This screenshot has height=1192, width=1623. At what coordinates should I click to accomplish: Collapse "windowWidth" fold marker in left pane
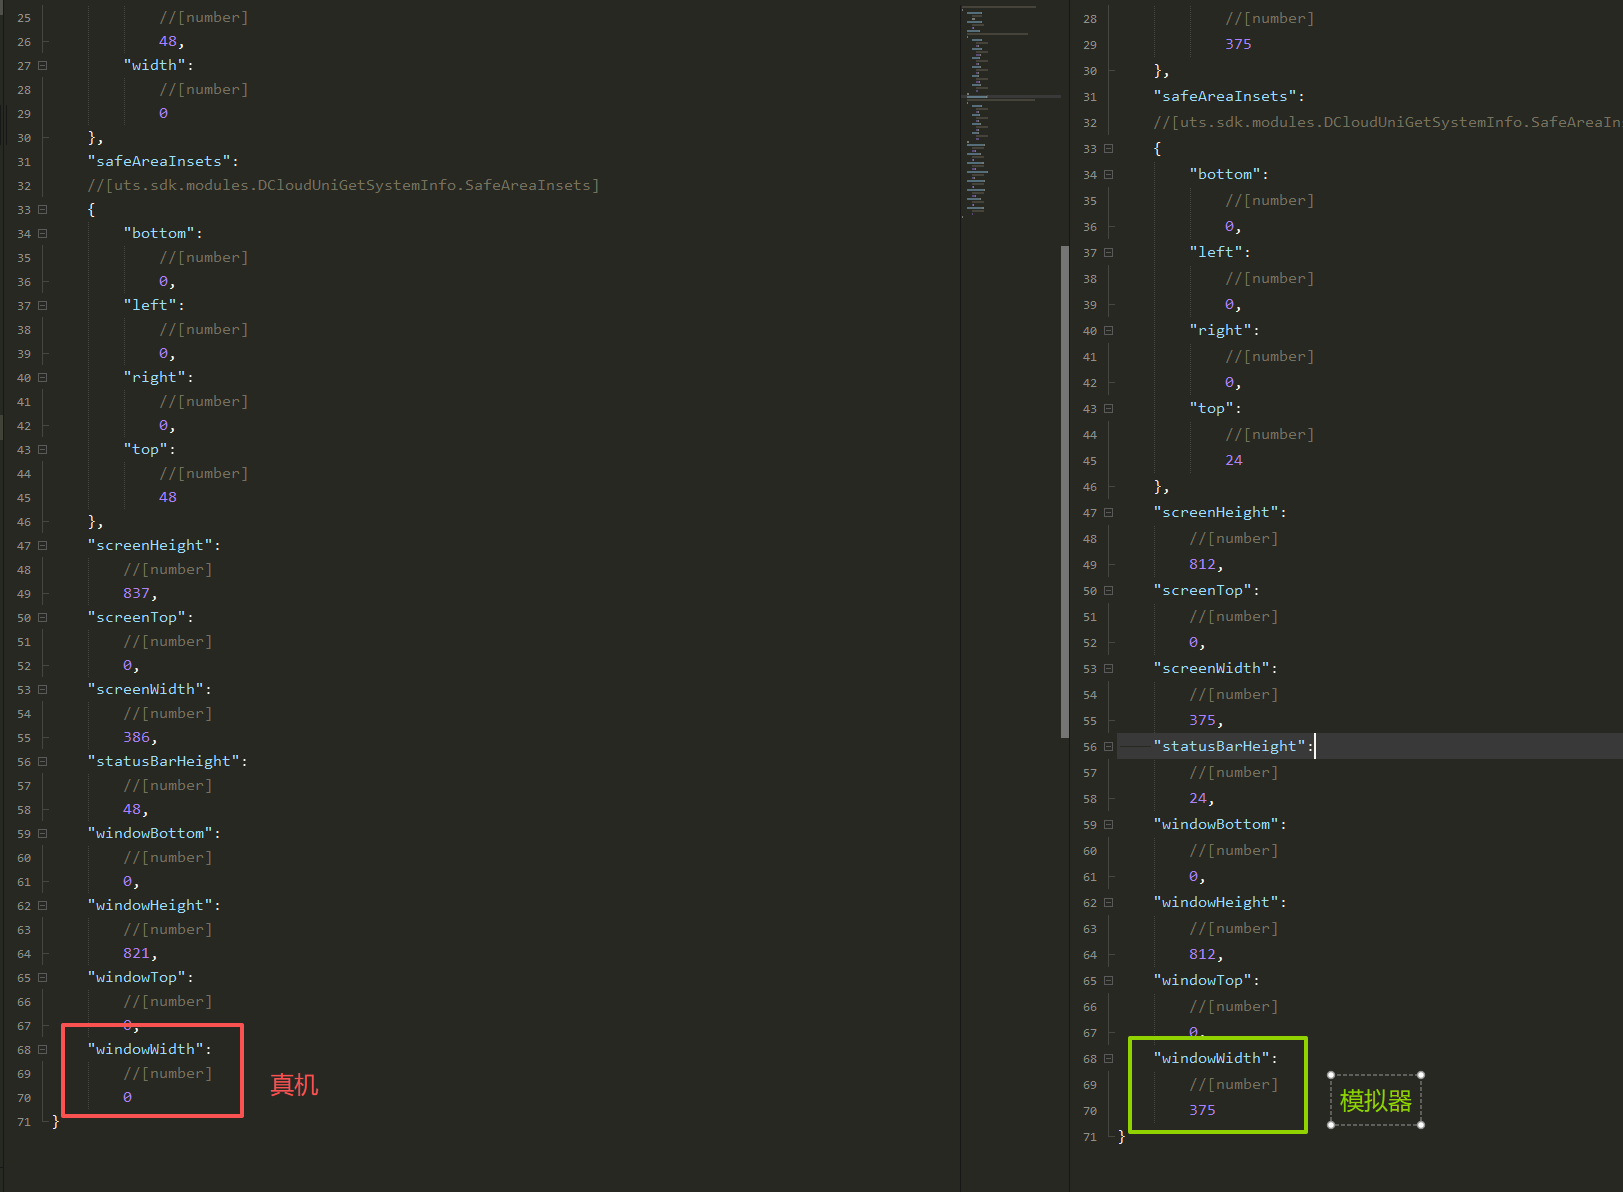click(x=43, y=1050)
